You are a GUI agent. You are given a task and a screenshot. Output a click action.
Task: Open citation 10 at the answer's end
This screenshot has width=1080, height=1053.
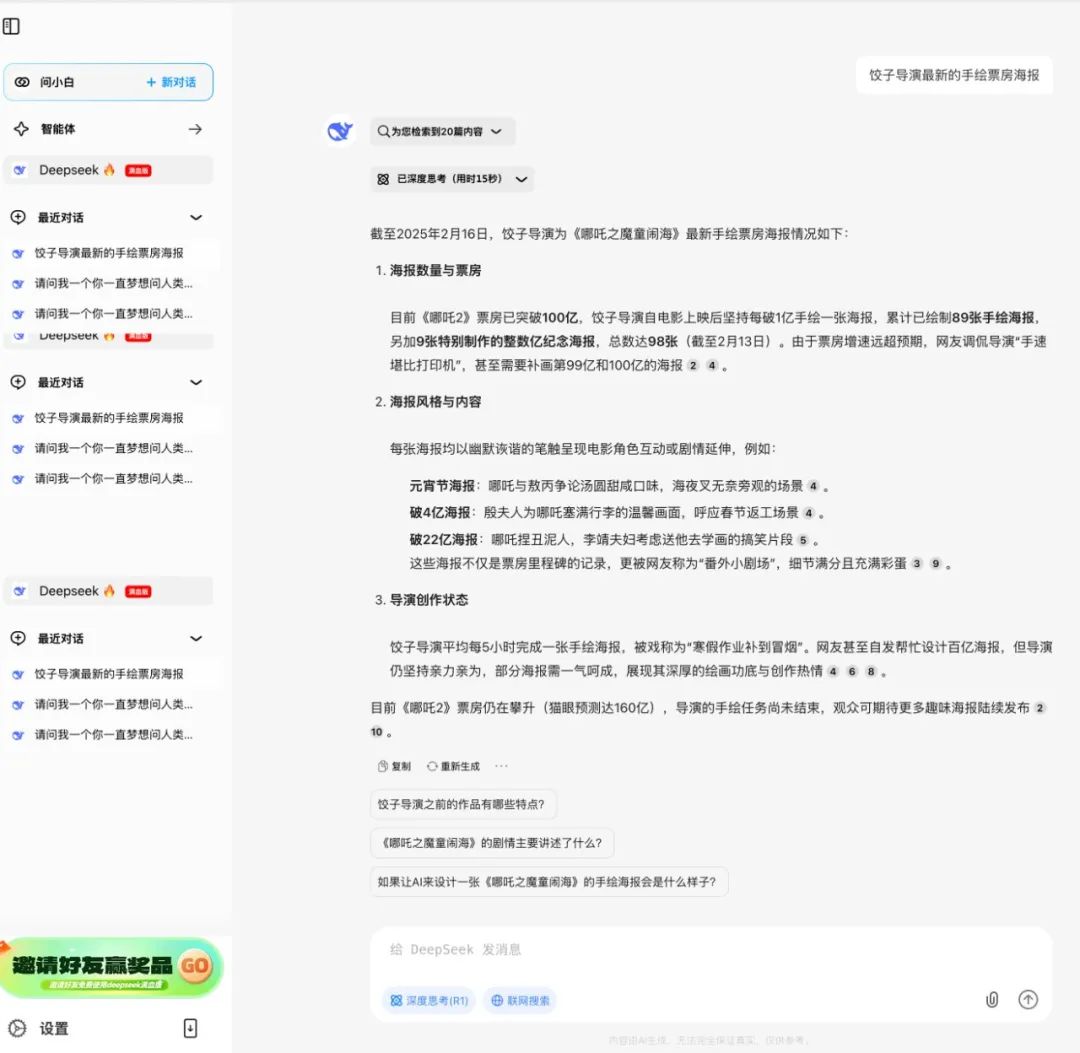coord(377,732)
